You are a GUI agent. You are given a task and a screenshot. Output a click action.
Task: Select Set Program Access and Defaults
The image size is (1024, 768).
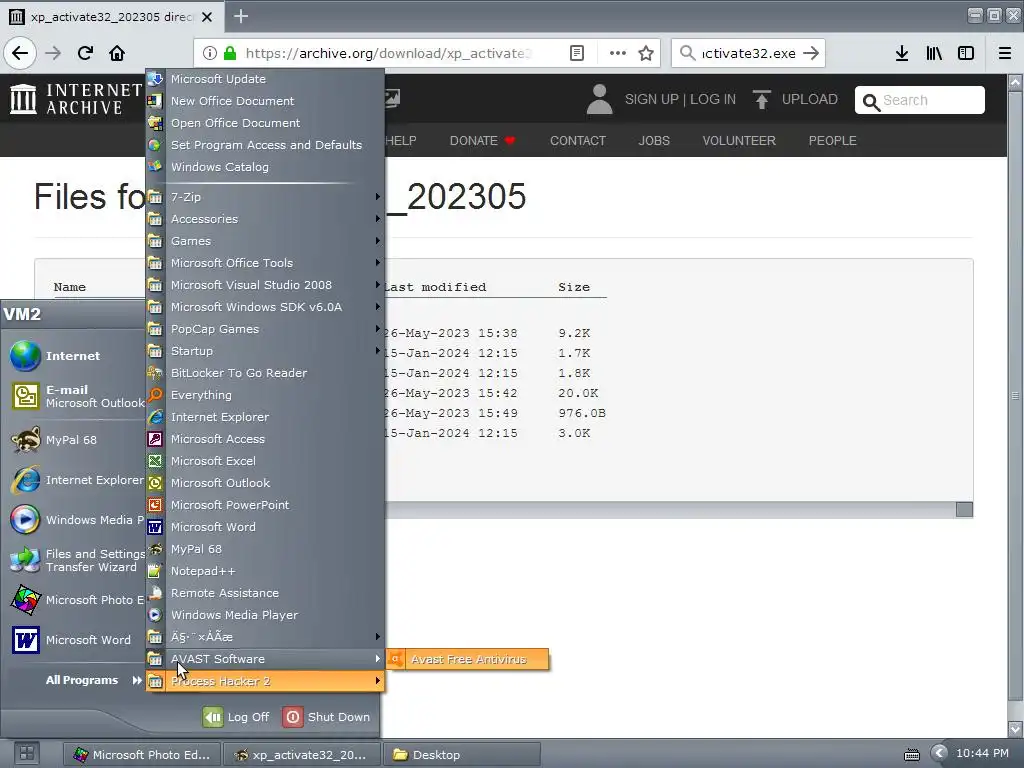click(x=264, y=145)
